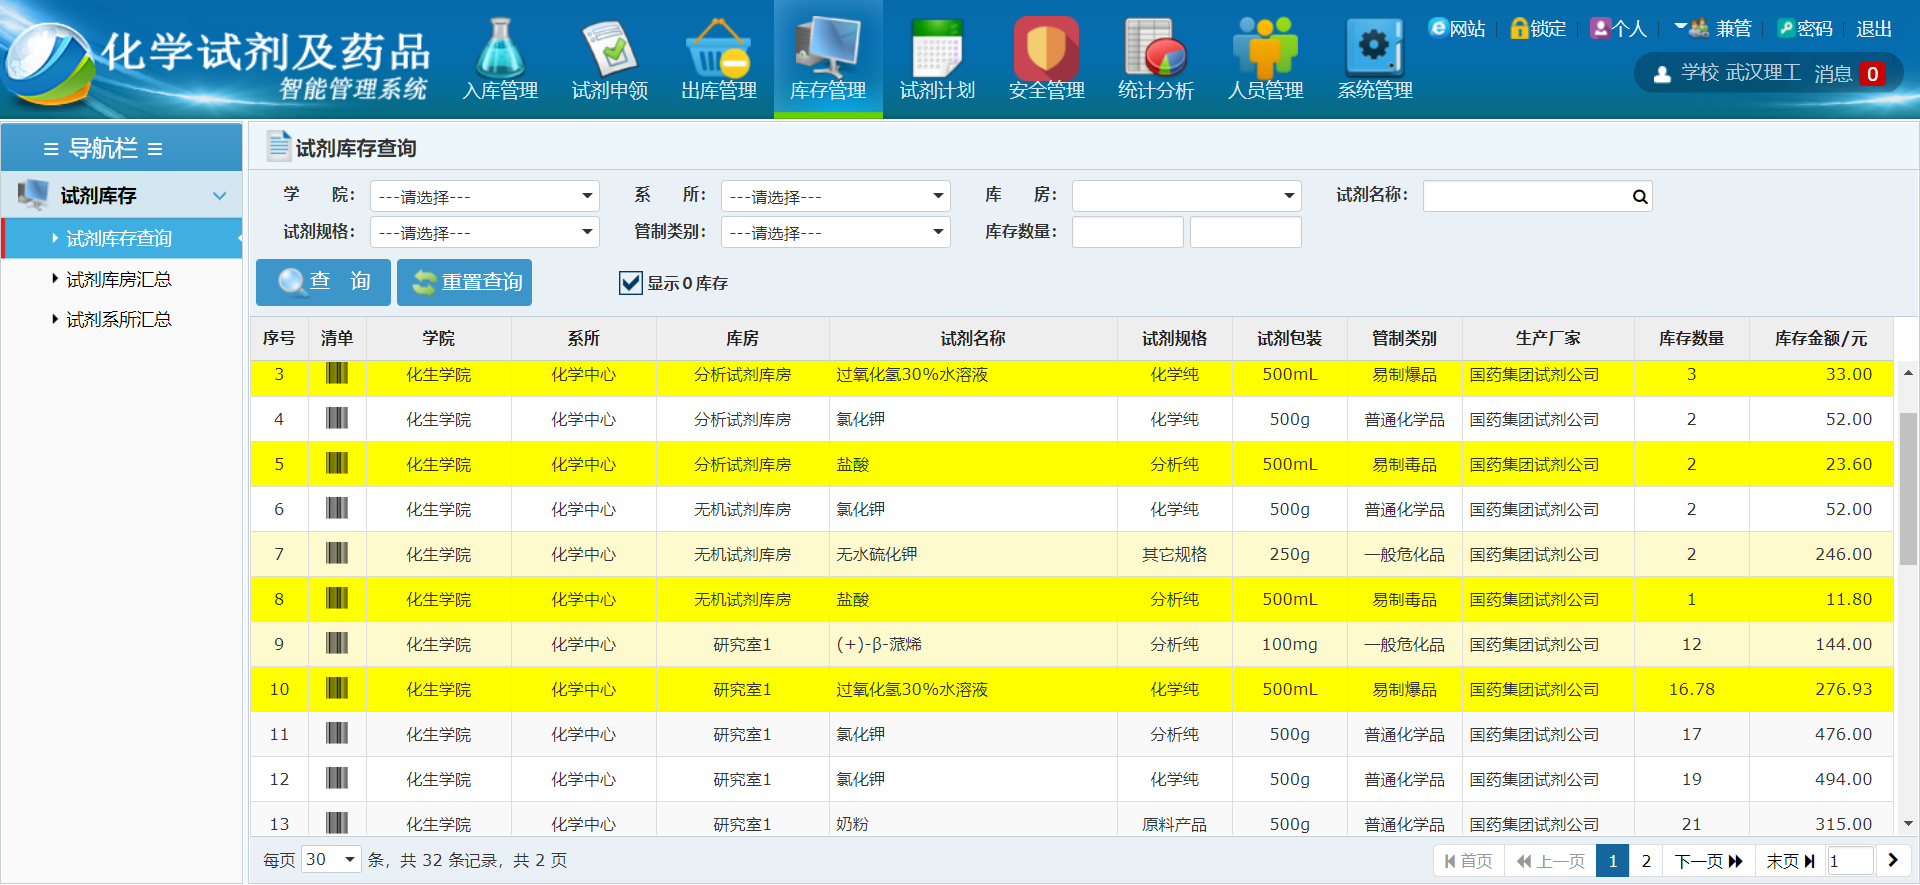Click 退出 to log out
This screenshot has width=1920, height=885.
1874,29
